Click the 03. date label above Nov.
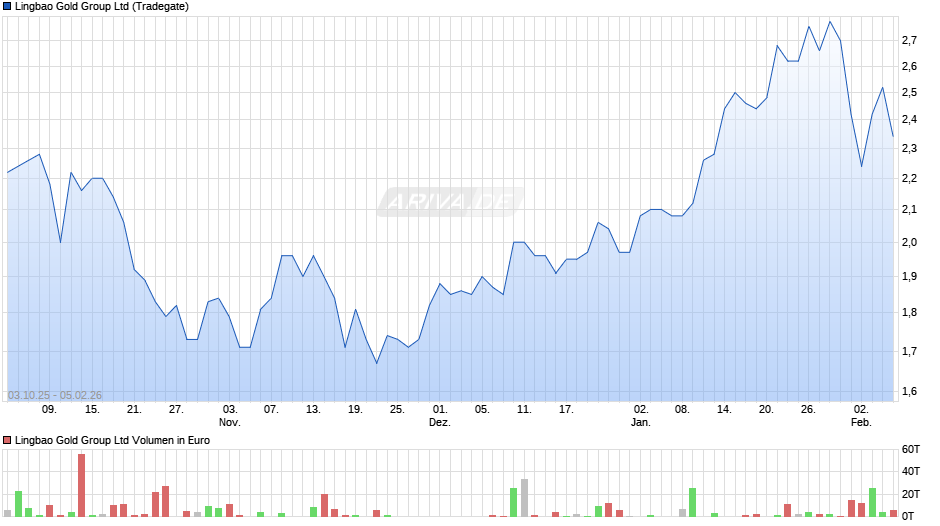 pyautogui.click(x=230, y=410)
